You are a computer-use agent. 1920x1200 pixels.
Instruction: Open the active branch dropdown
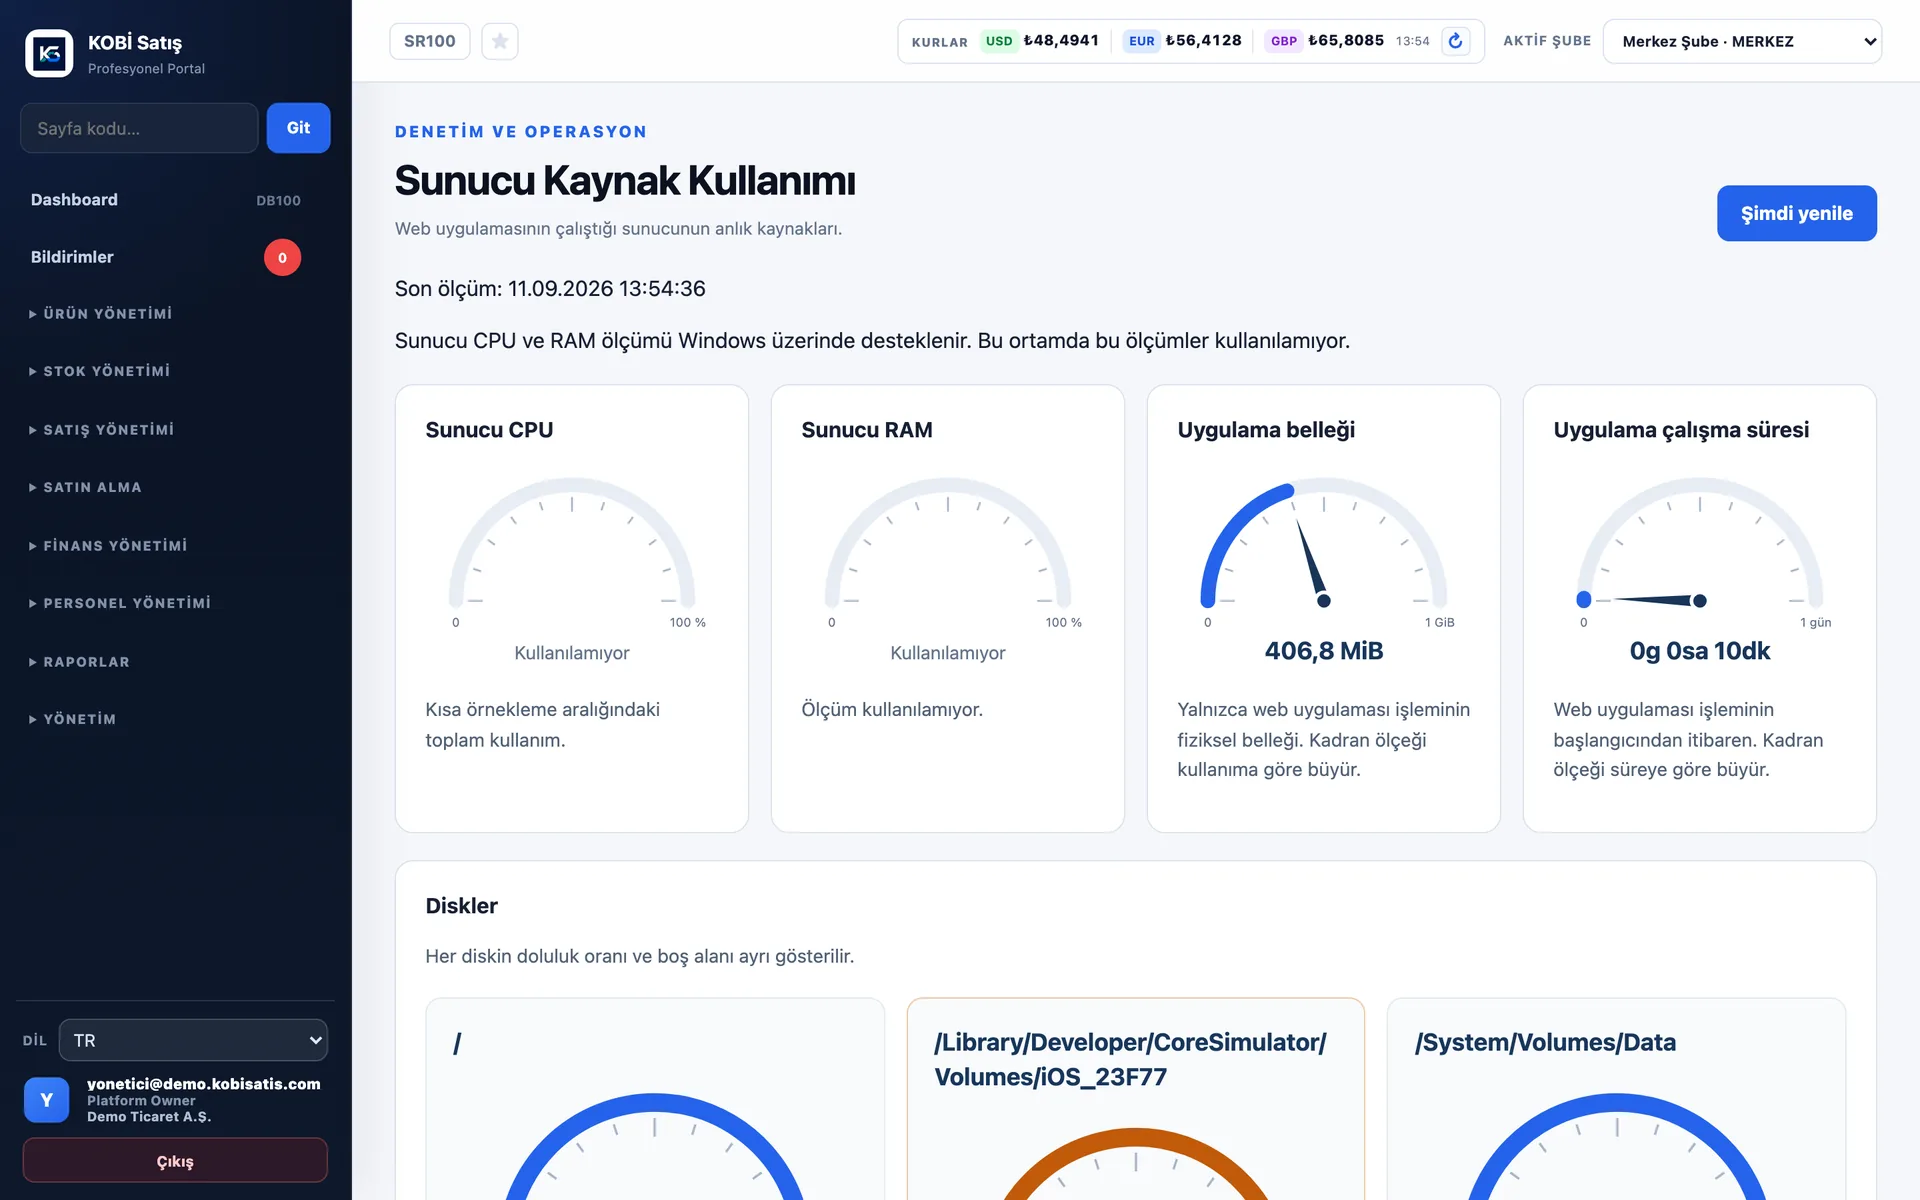tap(1742, 41)
